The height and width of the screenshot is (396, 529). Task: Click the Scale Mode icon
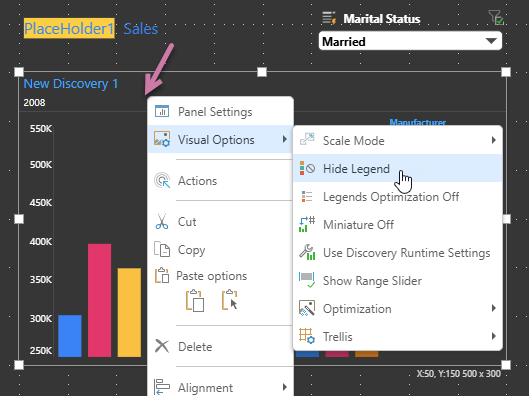click(x=307, y=140)
